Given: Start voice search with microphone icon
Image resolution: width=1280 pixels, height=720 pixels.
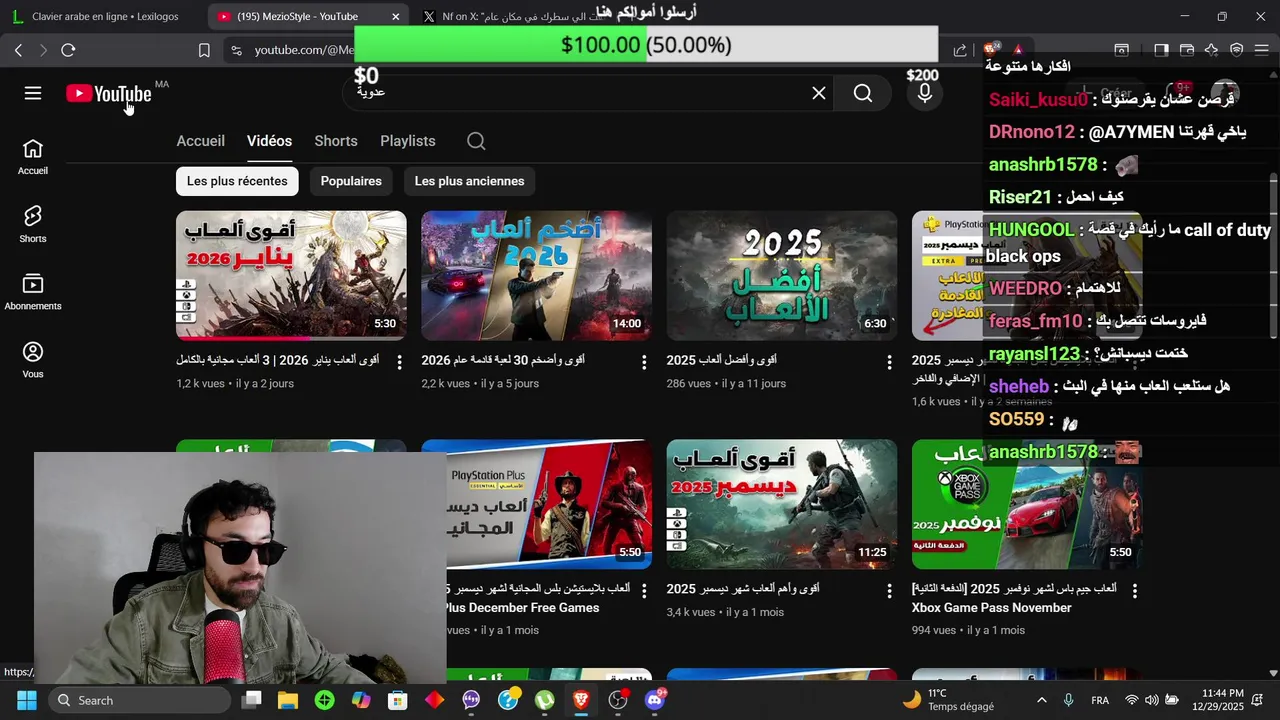Looking at the screenshot, I should pyautogui.click(x=925, y=93).
